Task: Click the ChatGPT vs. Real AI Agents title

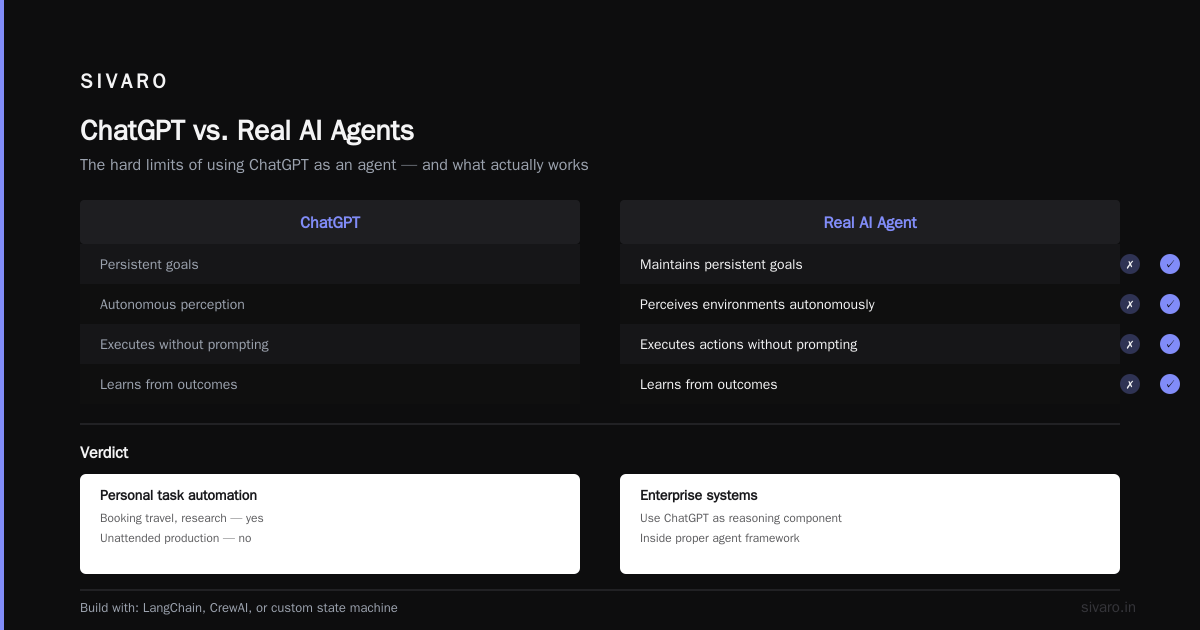Action: click(247, 130)
